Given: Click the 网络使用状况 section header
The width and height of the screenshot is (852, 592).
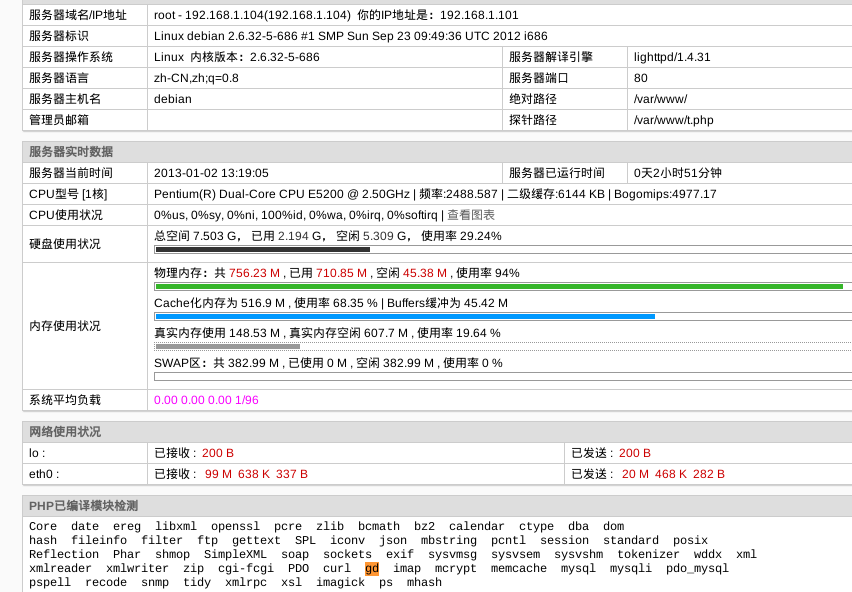Looking at the screenshot, I should [x=65, y=432].
